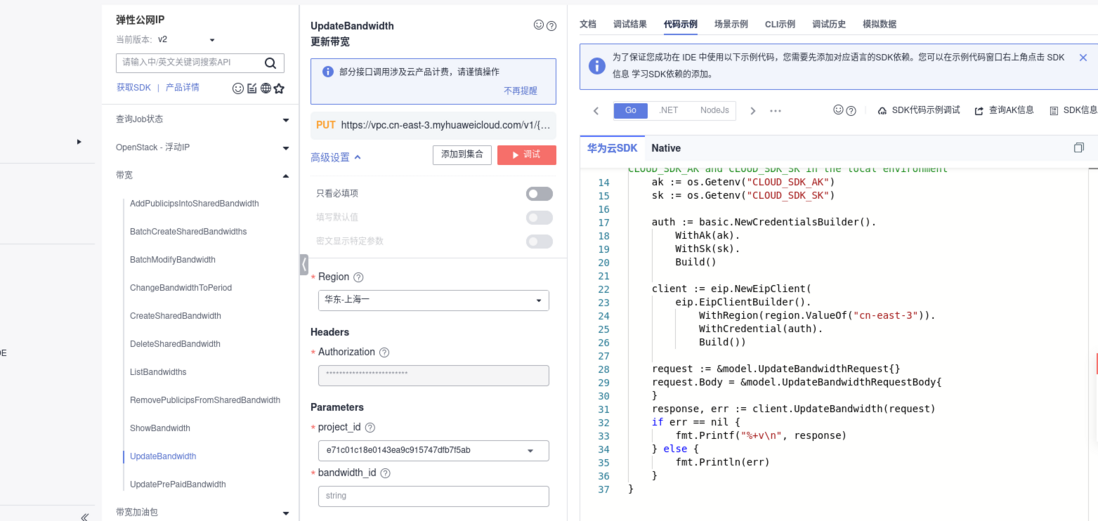Open CreateSharedBandwidth API item
Screen dimensions: 1098x521
(x=176, y=316)
